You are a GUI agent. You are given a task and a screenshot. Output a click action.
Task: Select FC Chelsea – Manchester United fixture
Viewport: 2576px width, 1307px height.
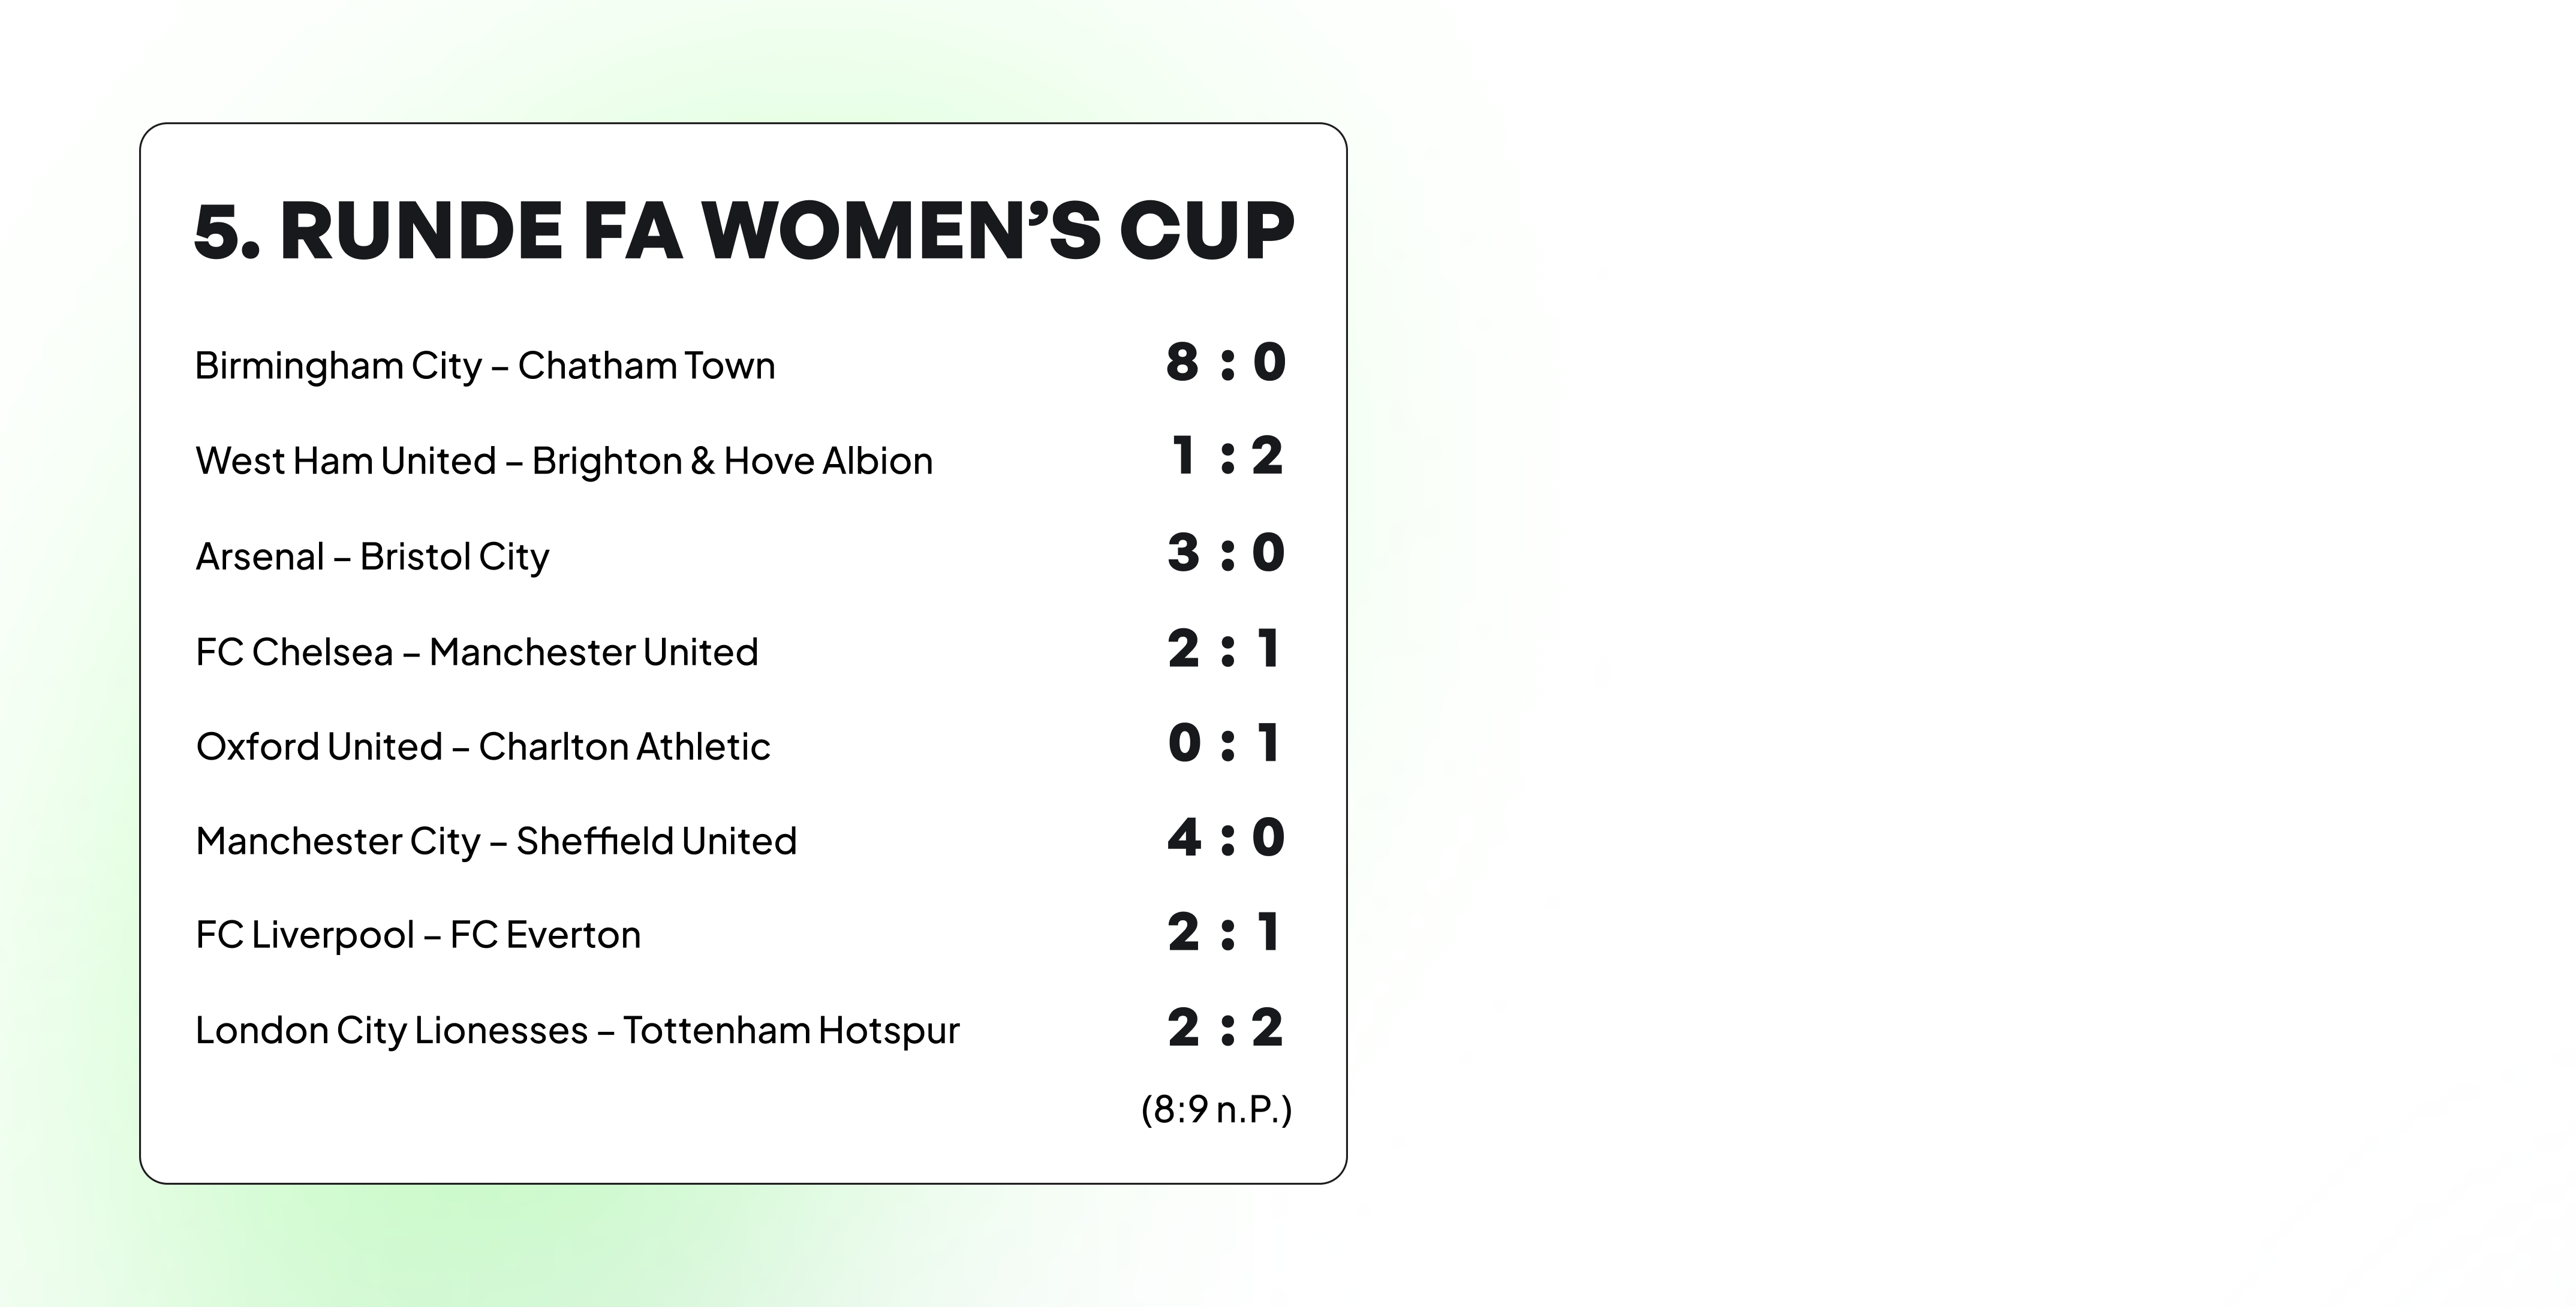(477, 652)
